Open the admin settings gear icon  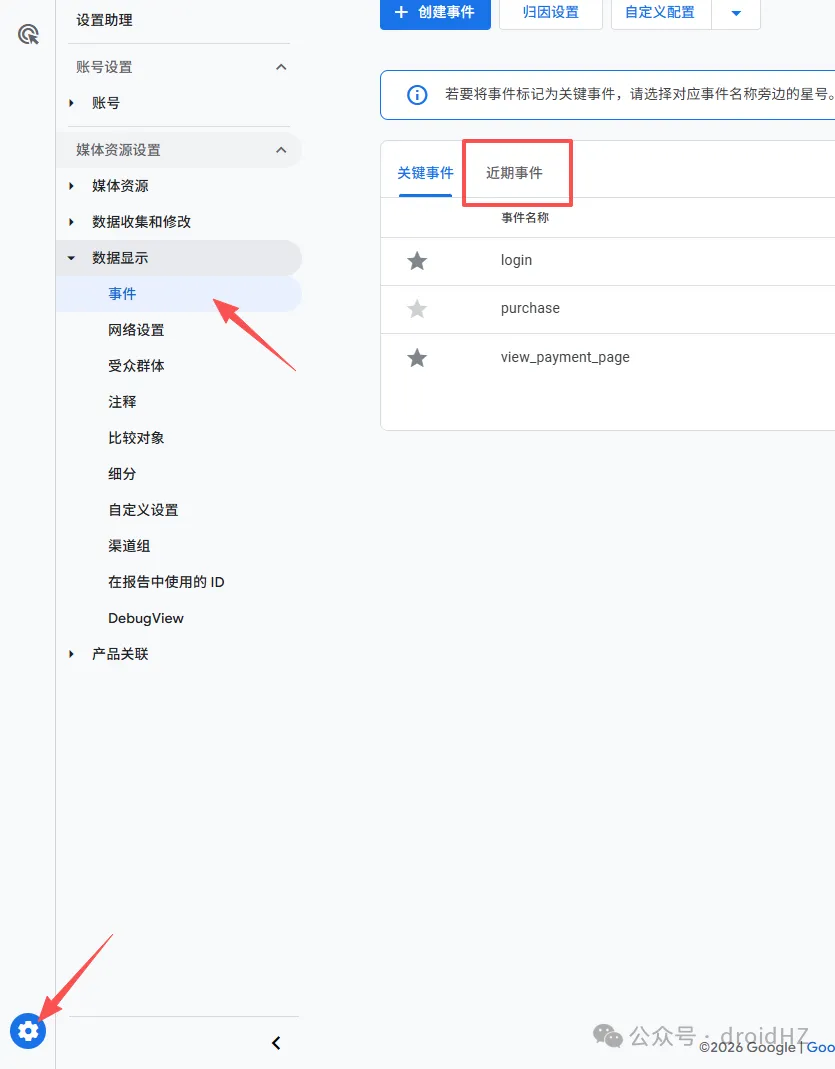point(28,1031)
